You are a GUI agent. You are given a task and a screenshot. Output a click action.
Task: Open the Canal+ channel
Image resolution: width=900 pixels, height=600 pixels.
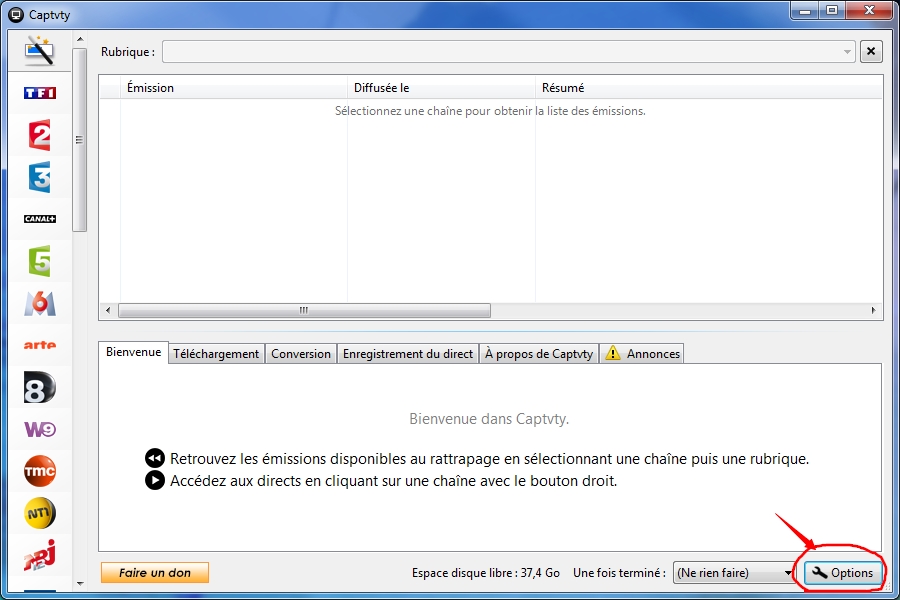coord(40,219)
